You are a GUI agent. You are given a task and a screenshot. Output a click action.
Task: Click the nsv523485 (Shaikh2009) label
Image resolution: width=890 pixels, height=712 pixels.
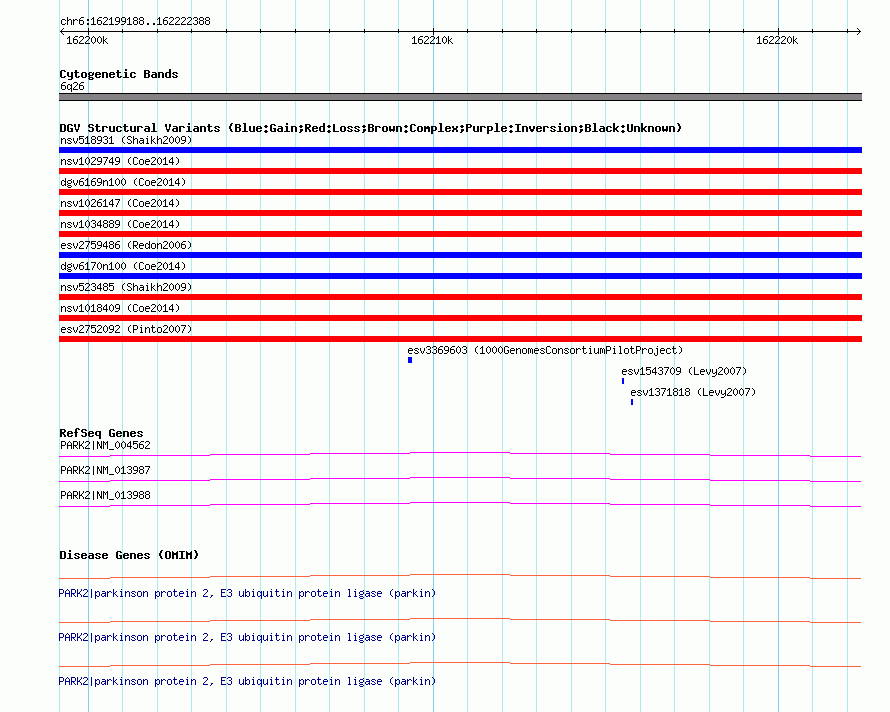click(126, 287)
